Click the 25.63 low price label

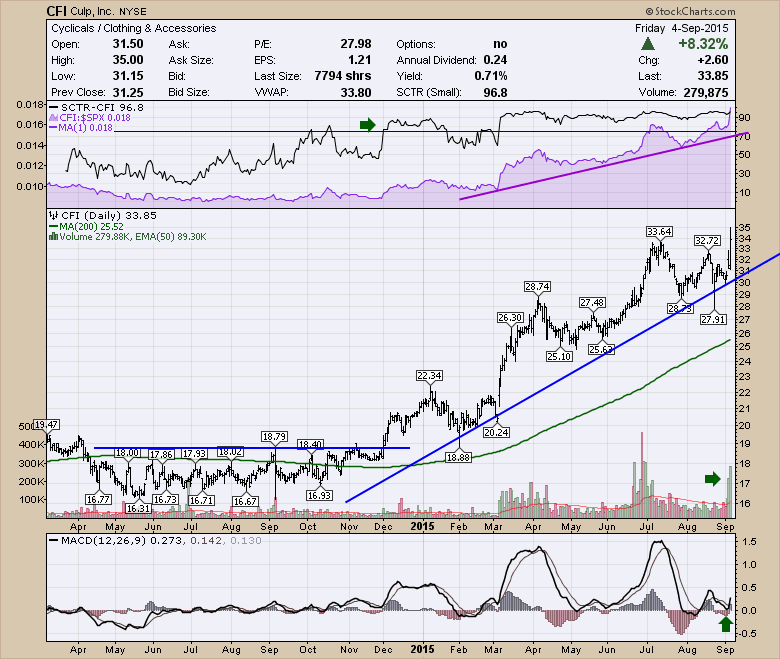pos(601,350)
